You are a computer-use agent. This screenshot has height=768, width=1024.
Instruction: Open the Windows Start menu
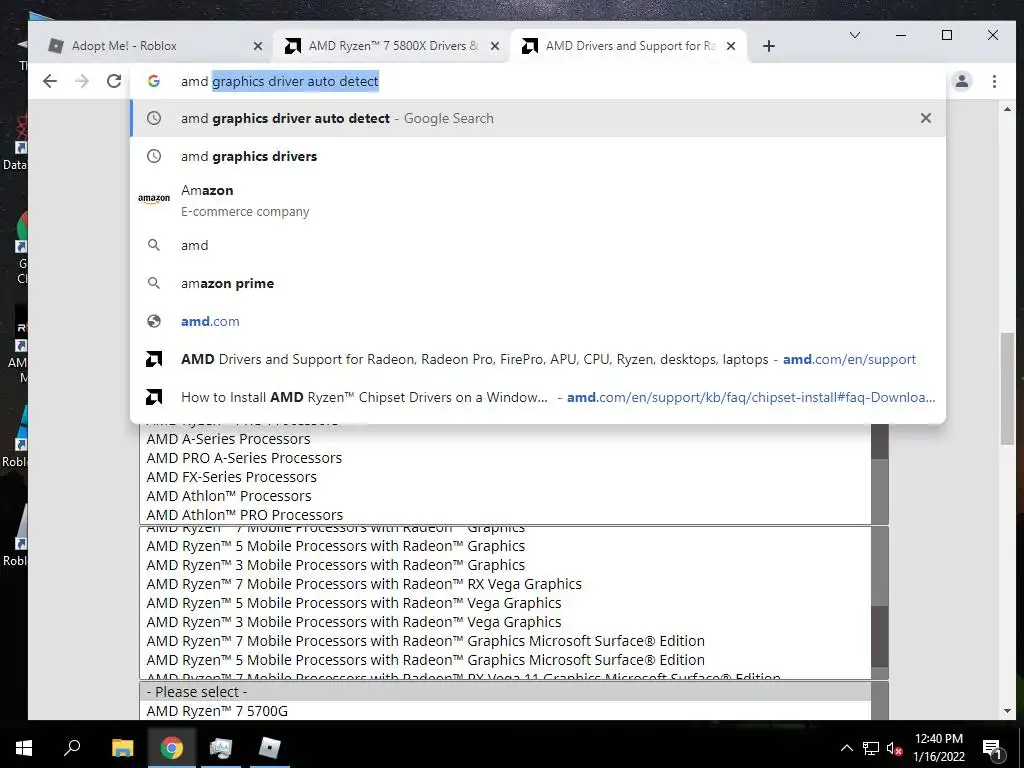[x=24, y=748]
